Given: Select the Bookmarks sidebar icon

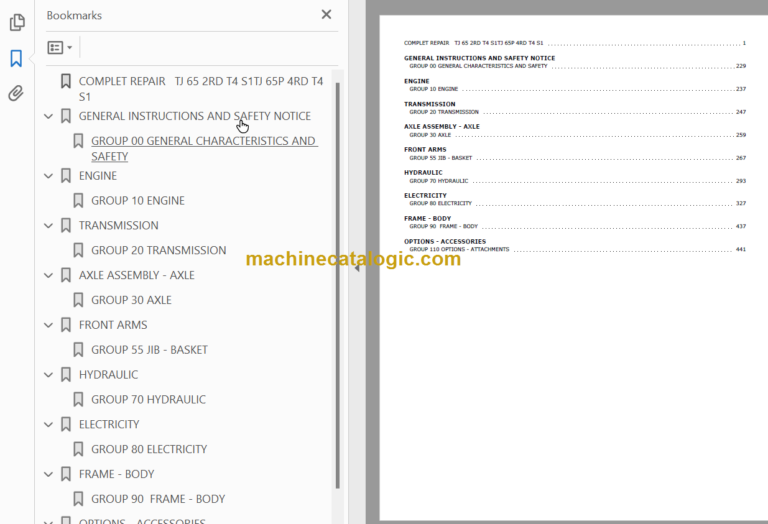Looking at the screenshot, I should [16, 58].
